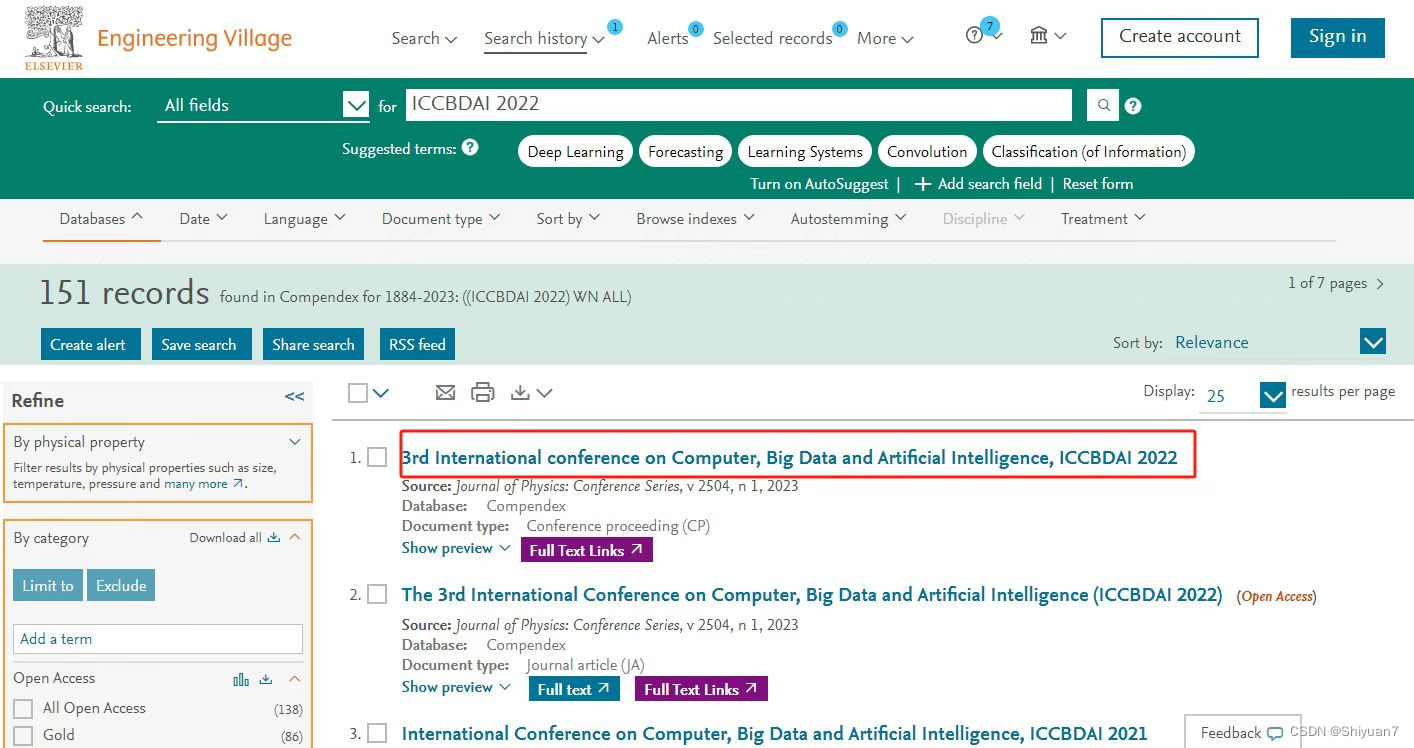
Task: Open Language filter tab
Action: [304, 219]
